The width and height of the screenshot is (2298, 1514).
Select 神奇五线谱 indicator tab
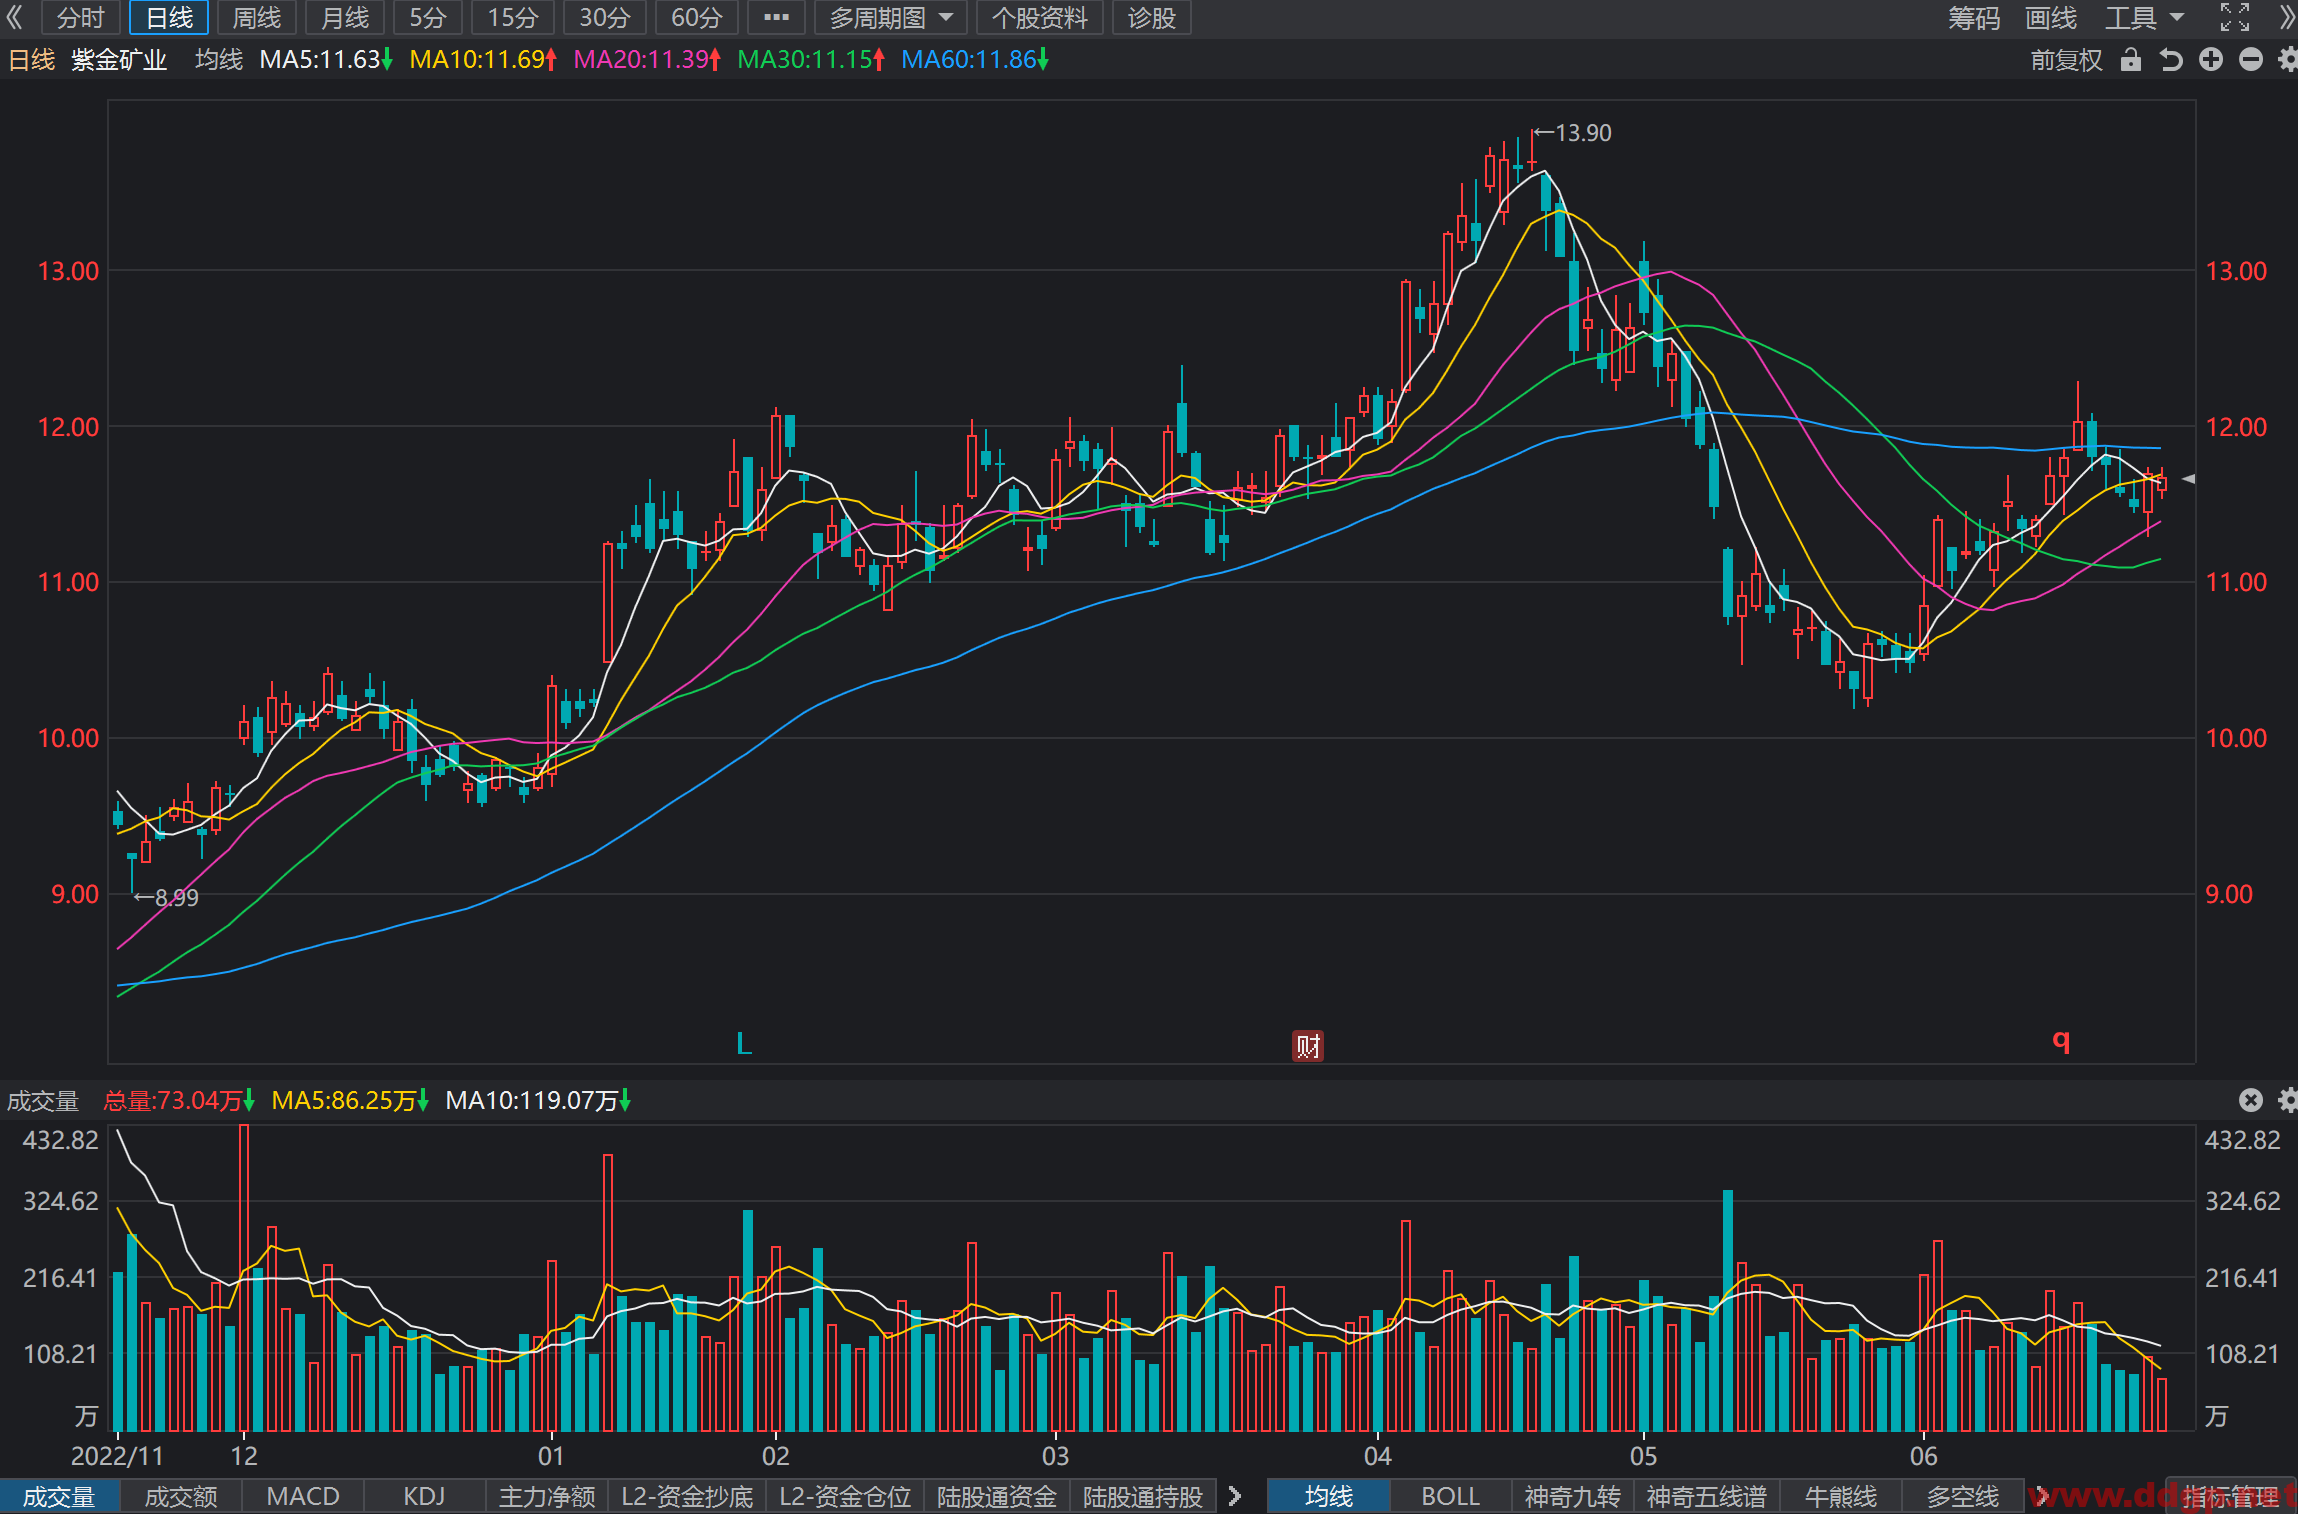[x=1707, y=1496]
